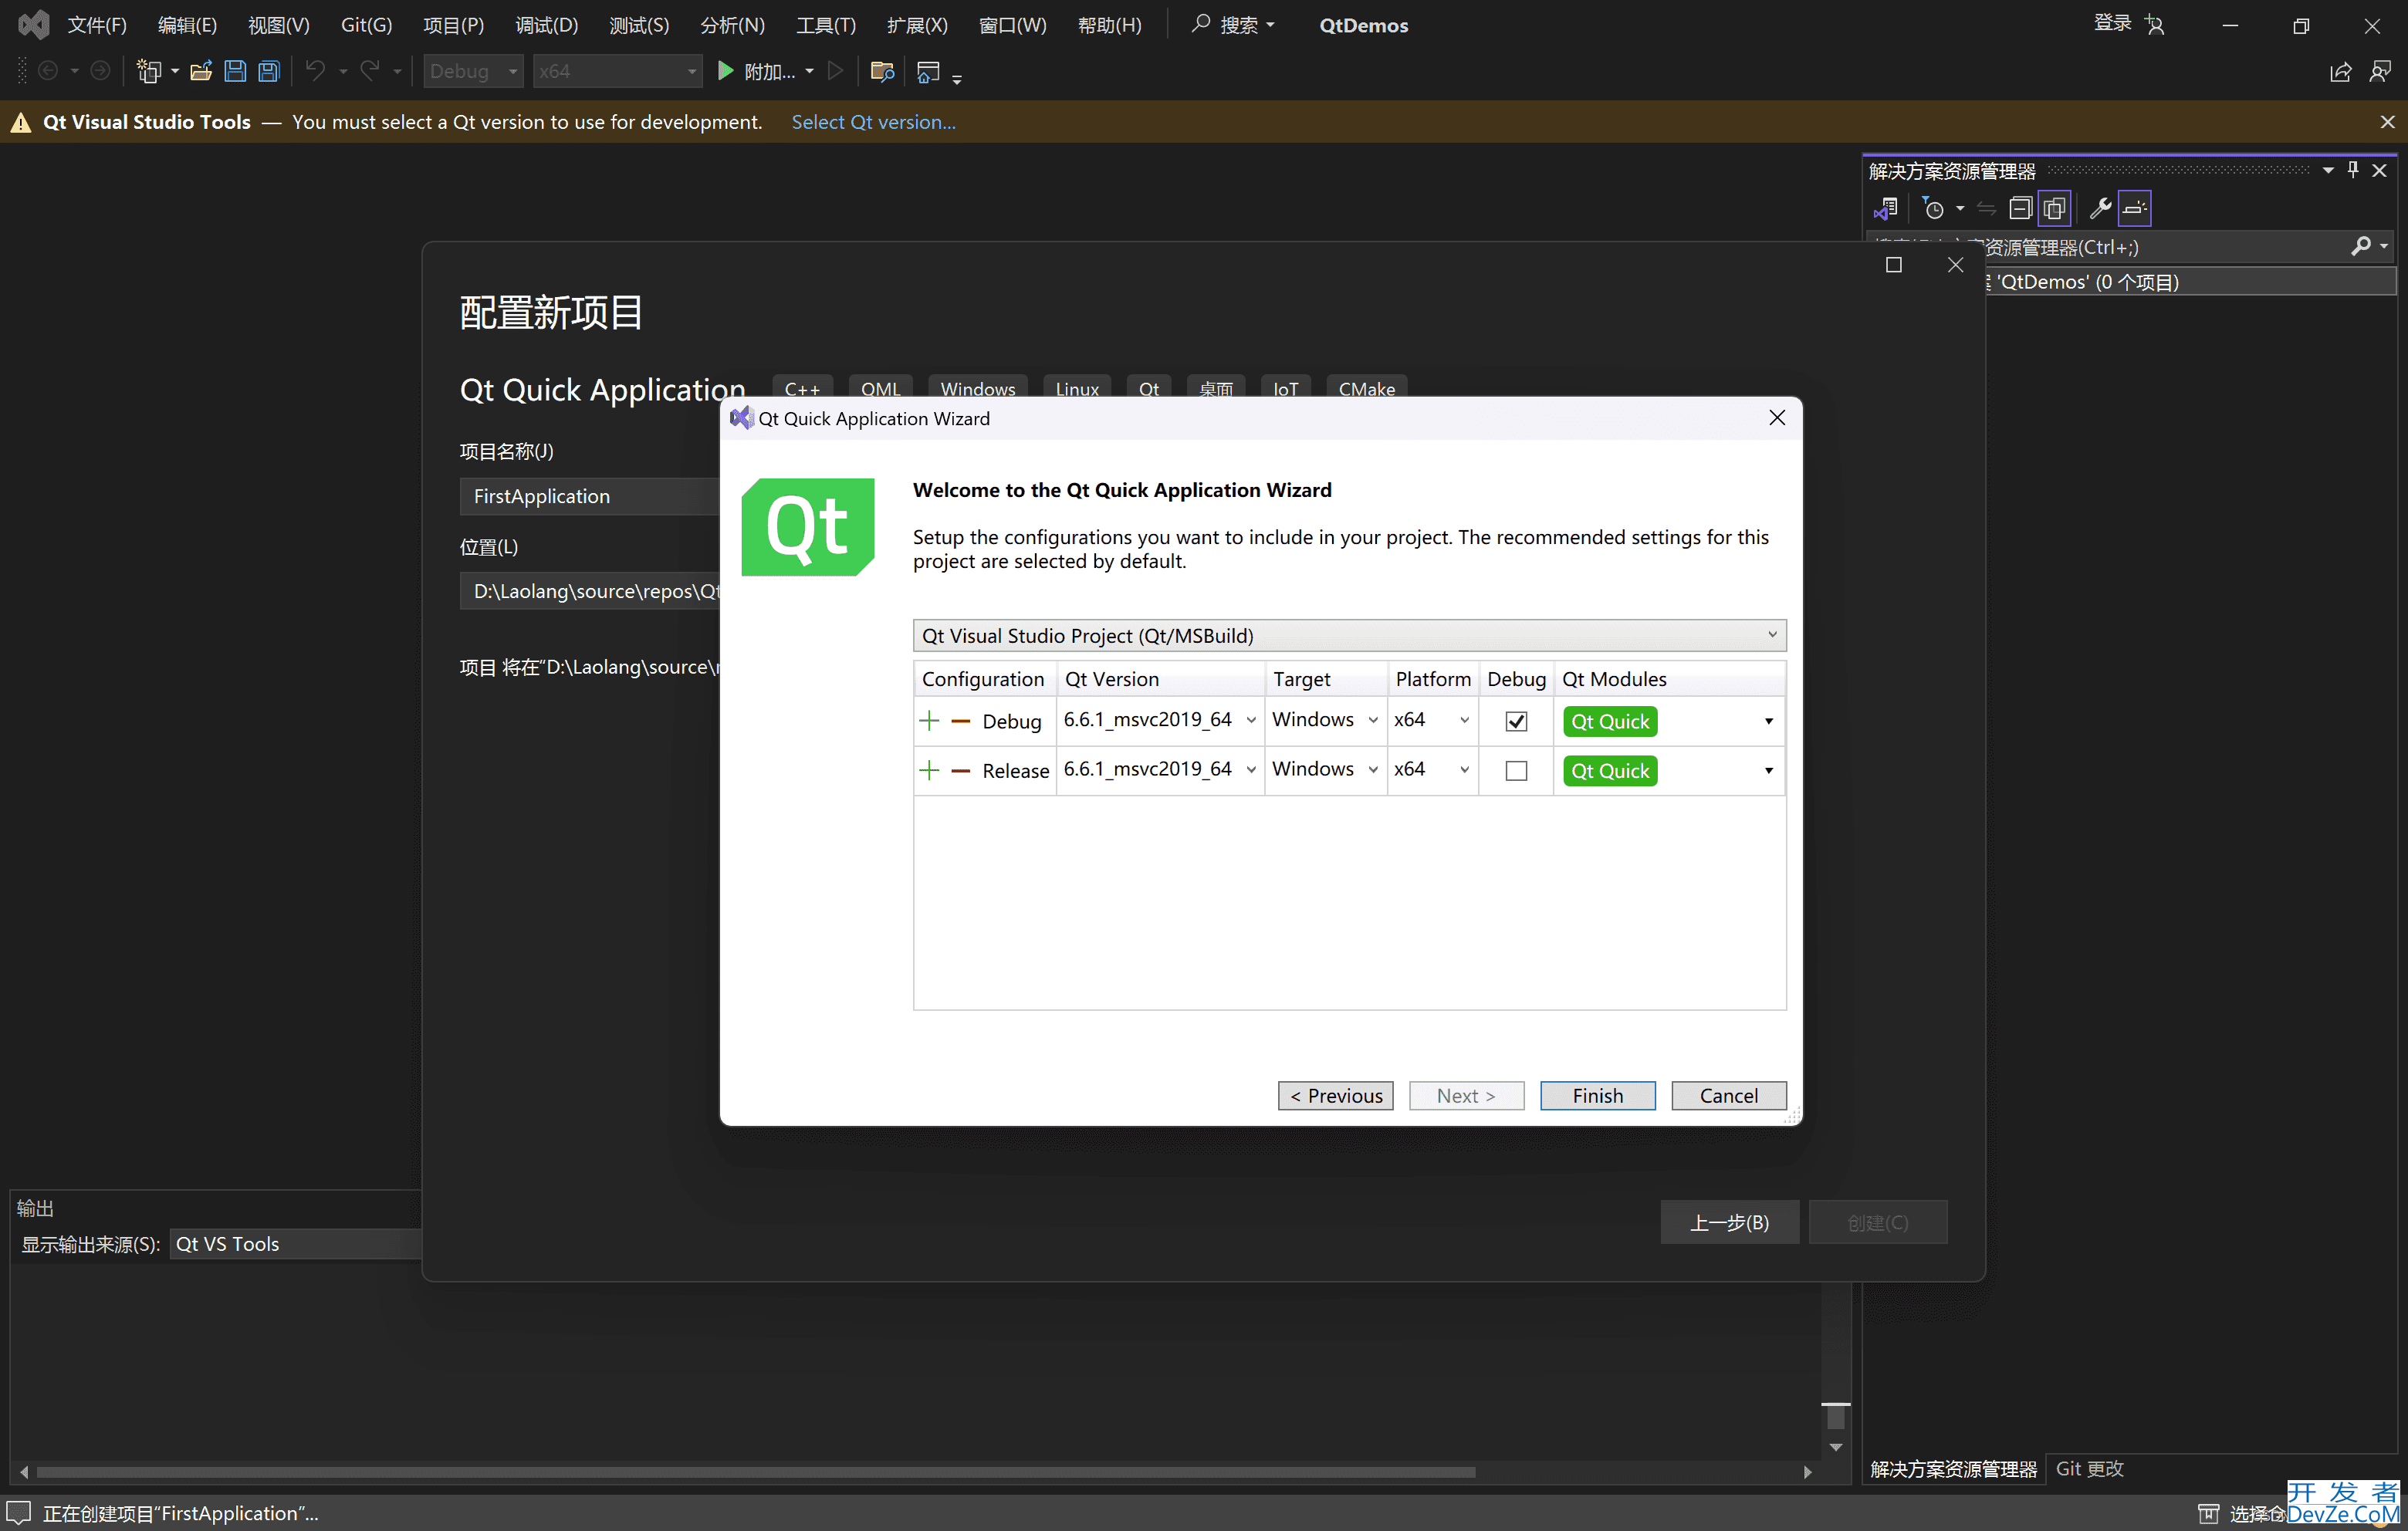Close the Qt Quick Application Wizard dialog
Viewport: 2408px width, 1531px height.
click(x=1776, y=418)
